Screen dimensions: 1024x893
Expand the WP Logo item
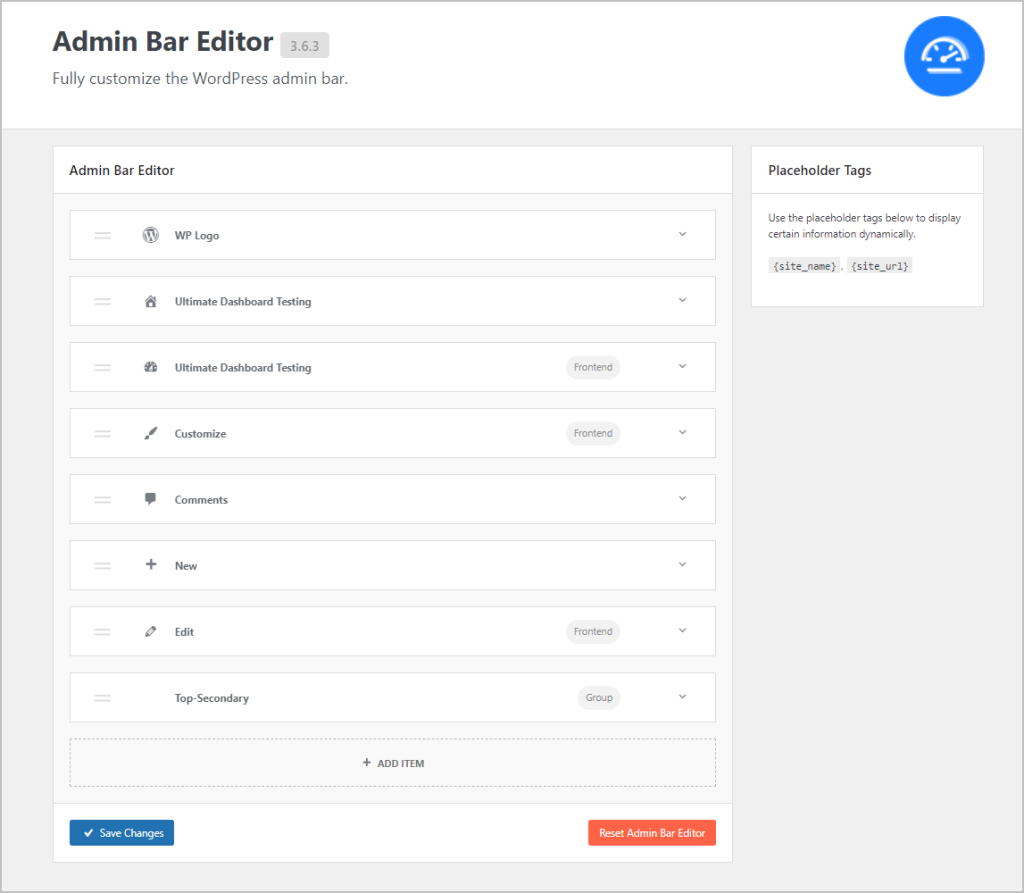pos(682,234)
